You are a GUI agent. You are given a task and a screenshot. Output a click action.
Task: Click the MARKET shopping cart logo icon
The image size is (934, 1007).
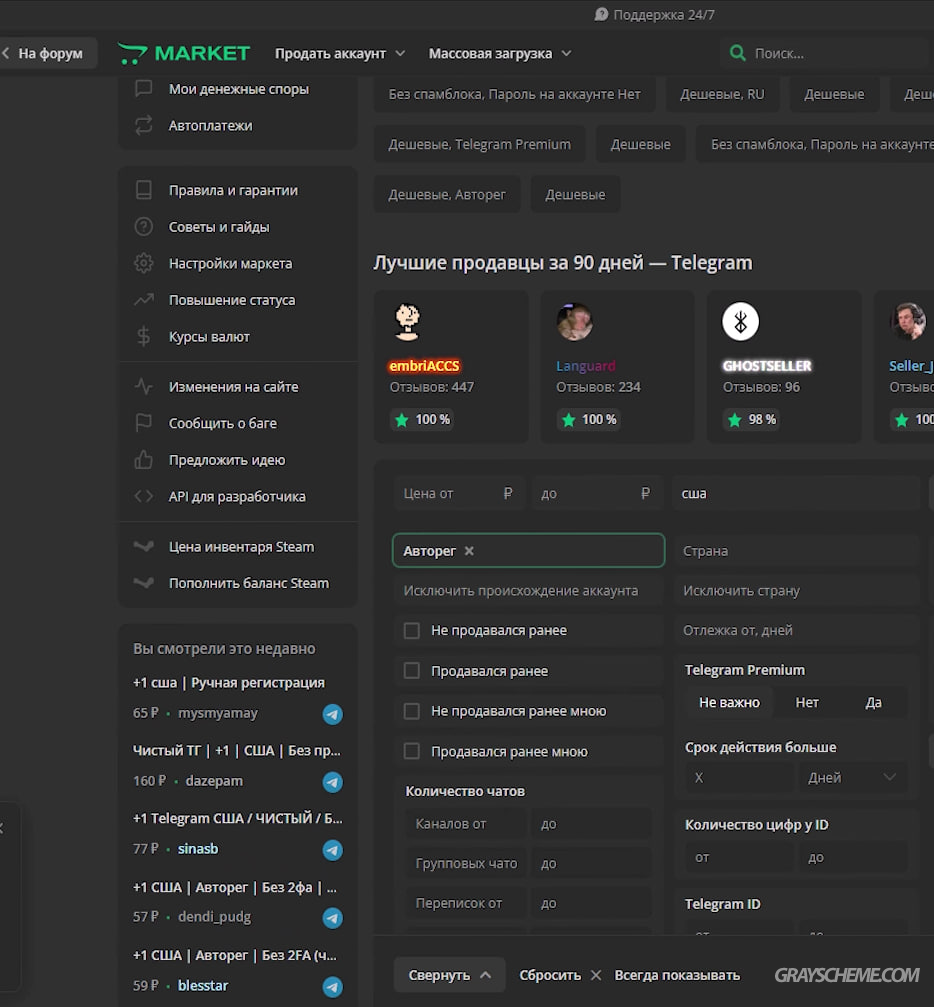pyautogui.click(x=132, y=53)
